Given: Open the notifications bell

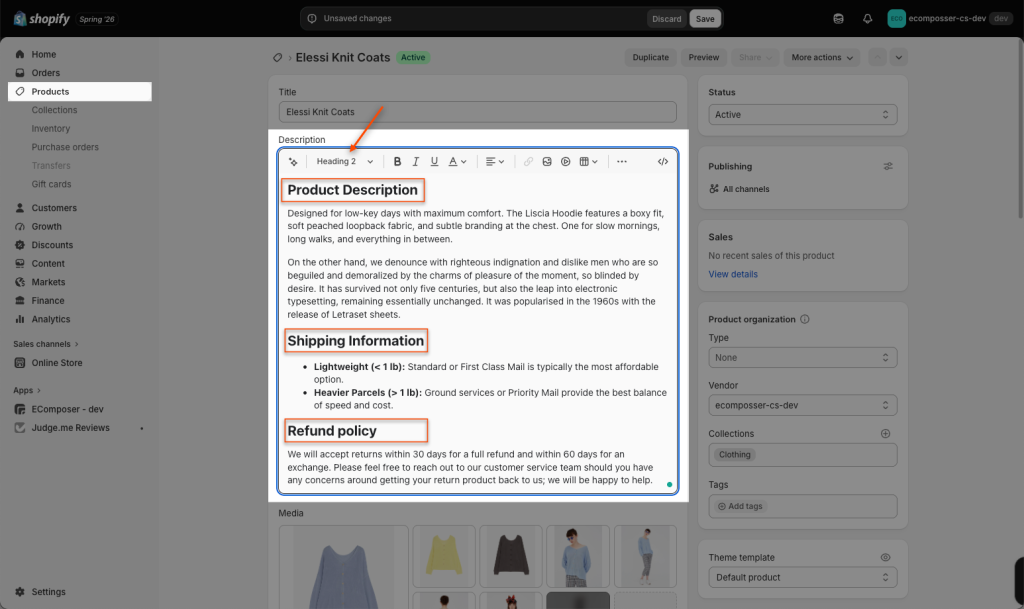Looking at the screenshot, I should 867,18.
